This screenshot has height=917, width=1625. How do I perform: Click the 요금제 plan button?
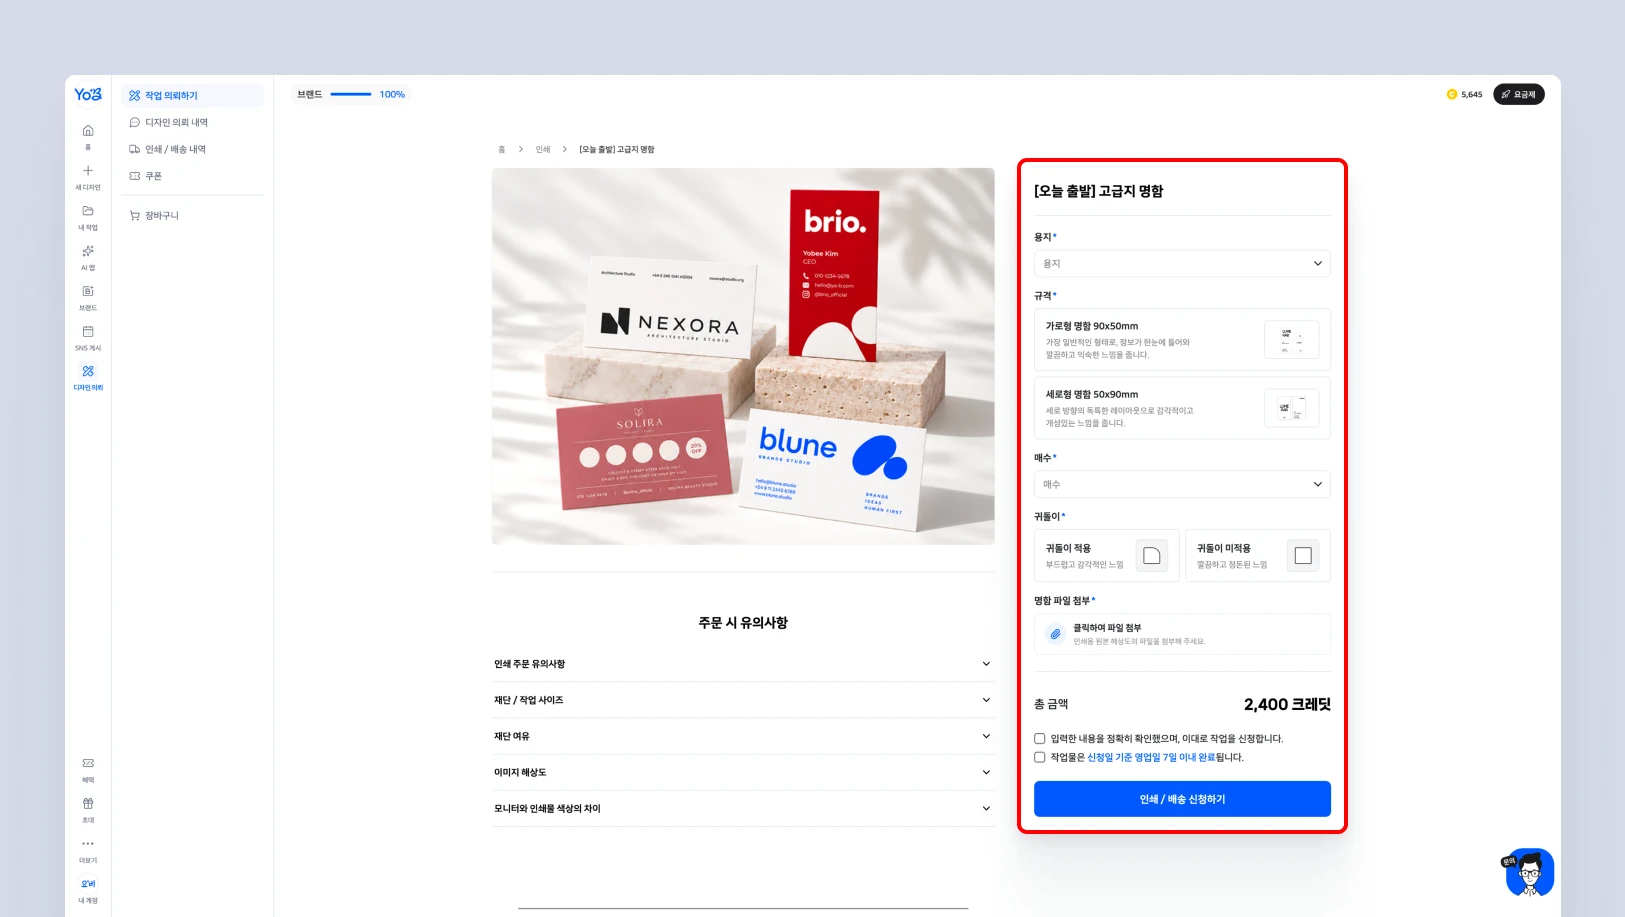coord(1518,94)
